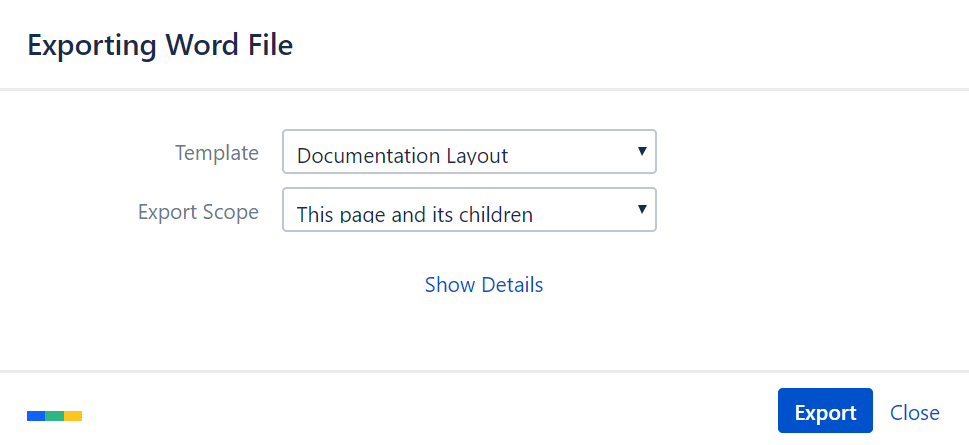Open the Template dropdown
Screen dimensions: 969x445
point(469,151)
